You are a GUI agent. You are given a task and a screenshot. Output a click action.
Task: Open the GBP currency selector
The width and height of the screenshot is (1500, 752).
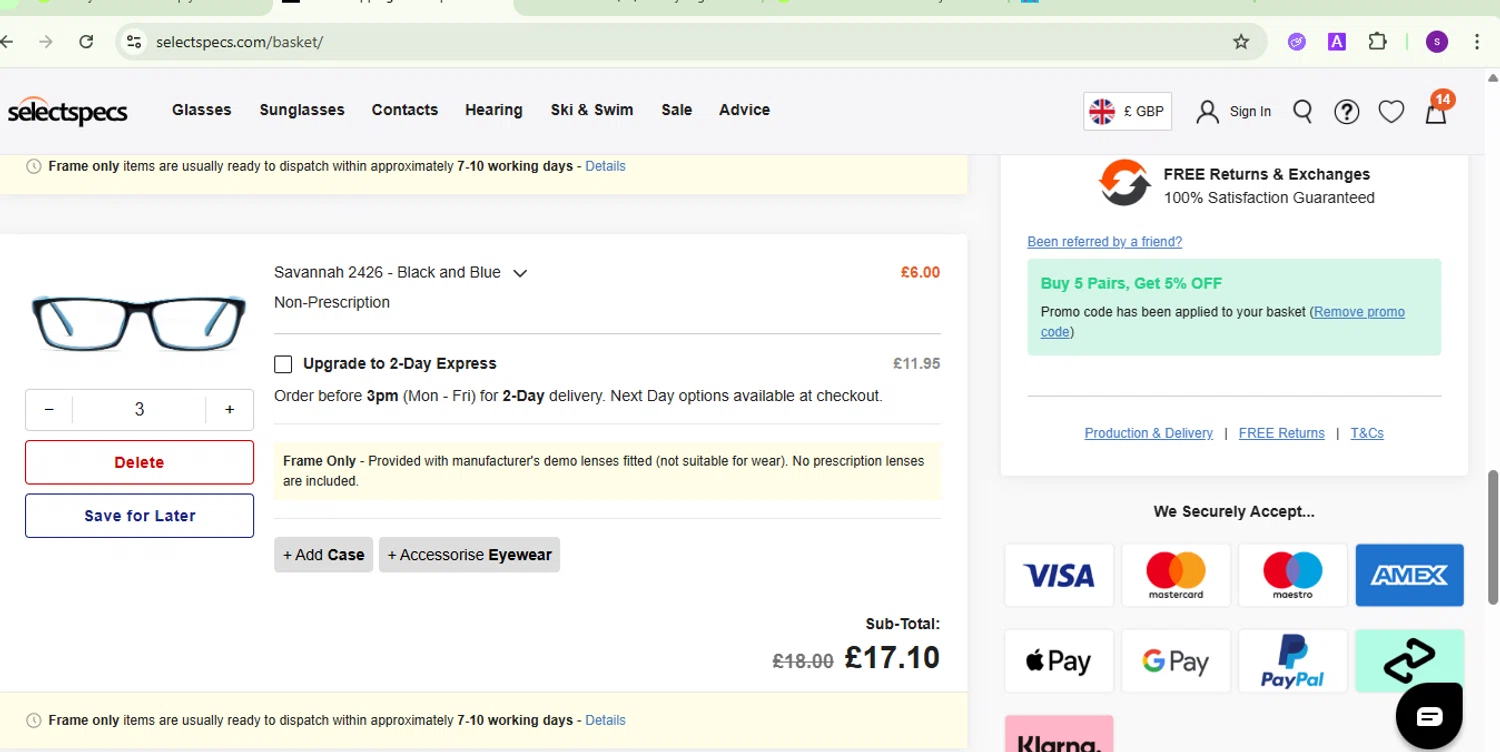click(x=1127, y=112)
